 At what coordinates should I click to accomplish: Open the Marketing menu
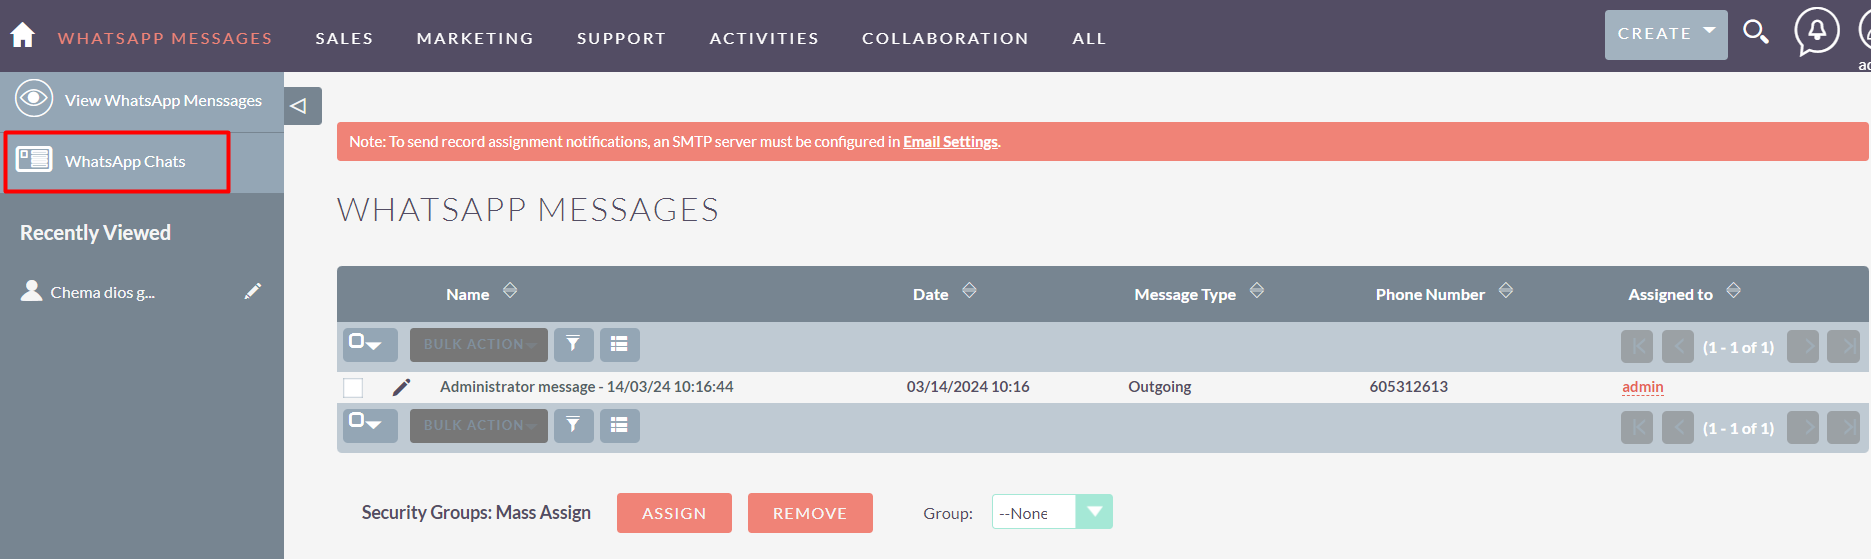[x=475, y=38]
